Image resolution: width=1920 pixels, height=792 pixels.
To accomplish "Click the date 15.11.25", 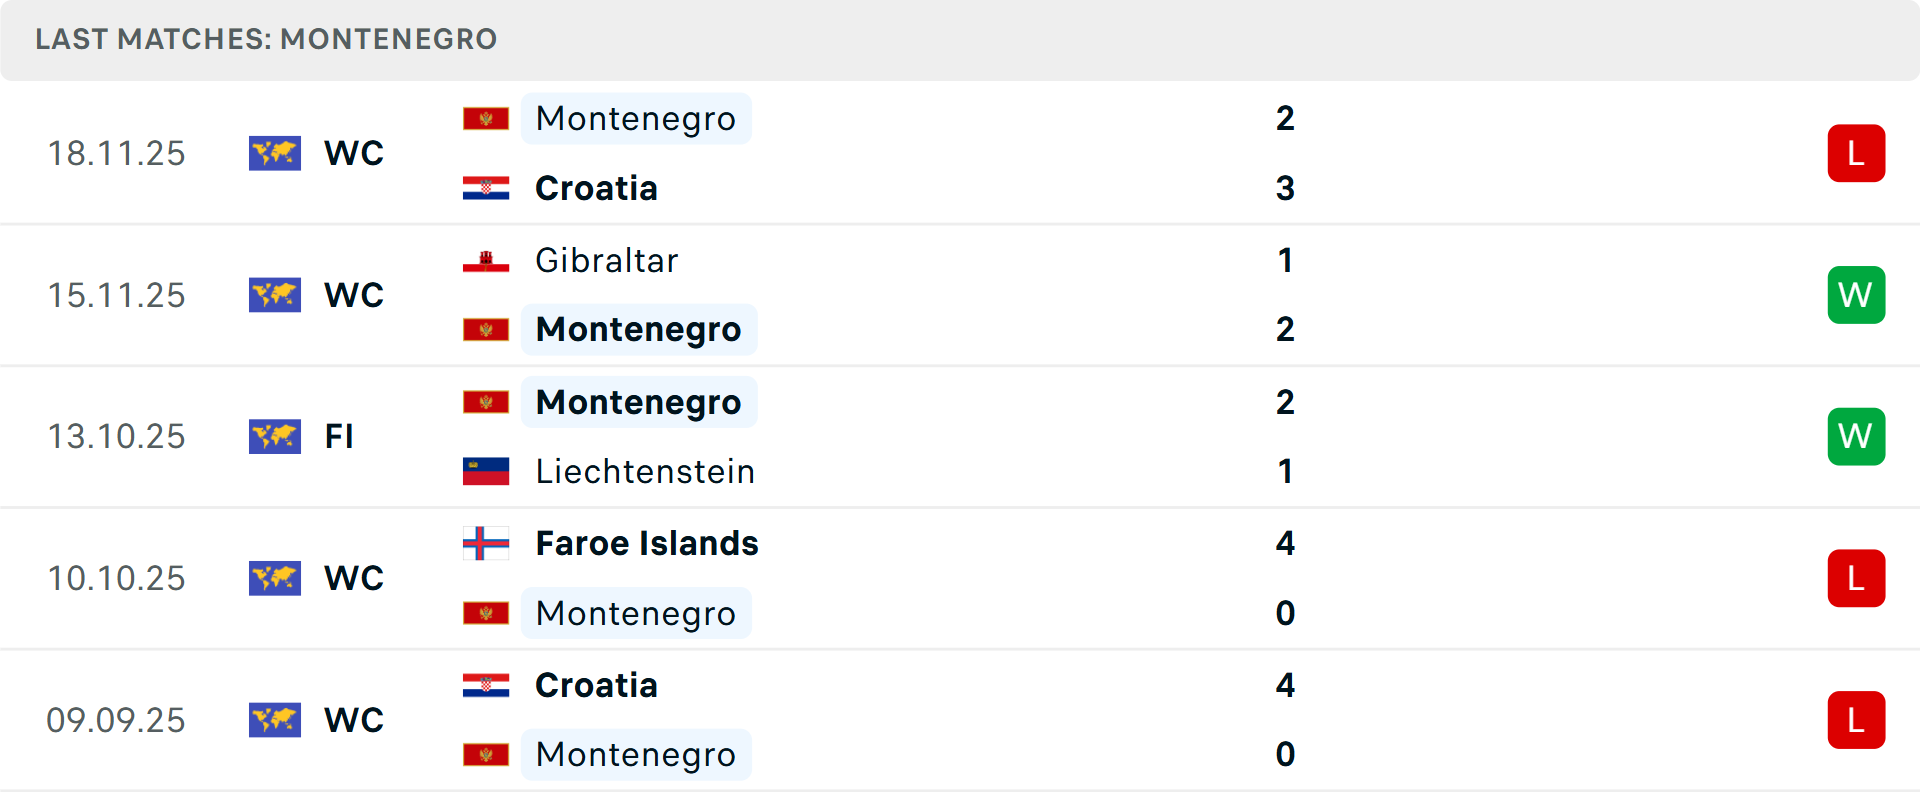I will point(116,294).
